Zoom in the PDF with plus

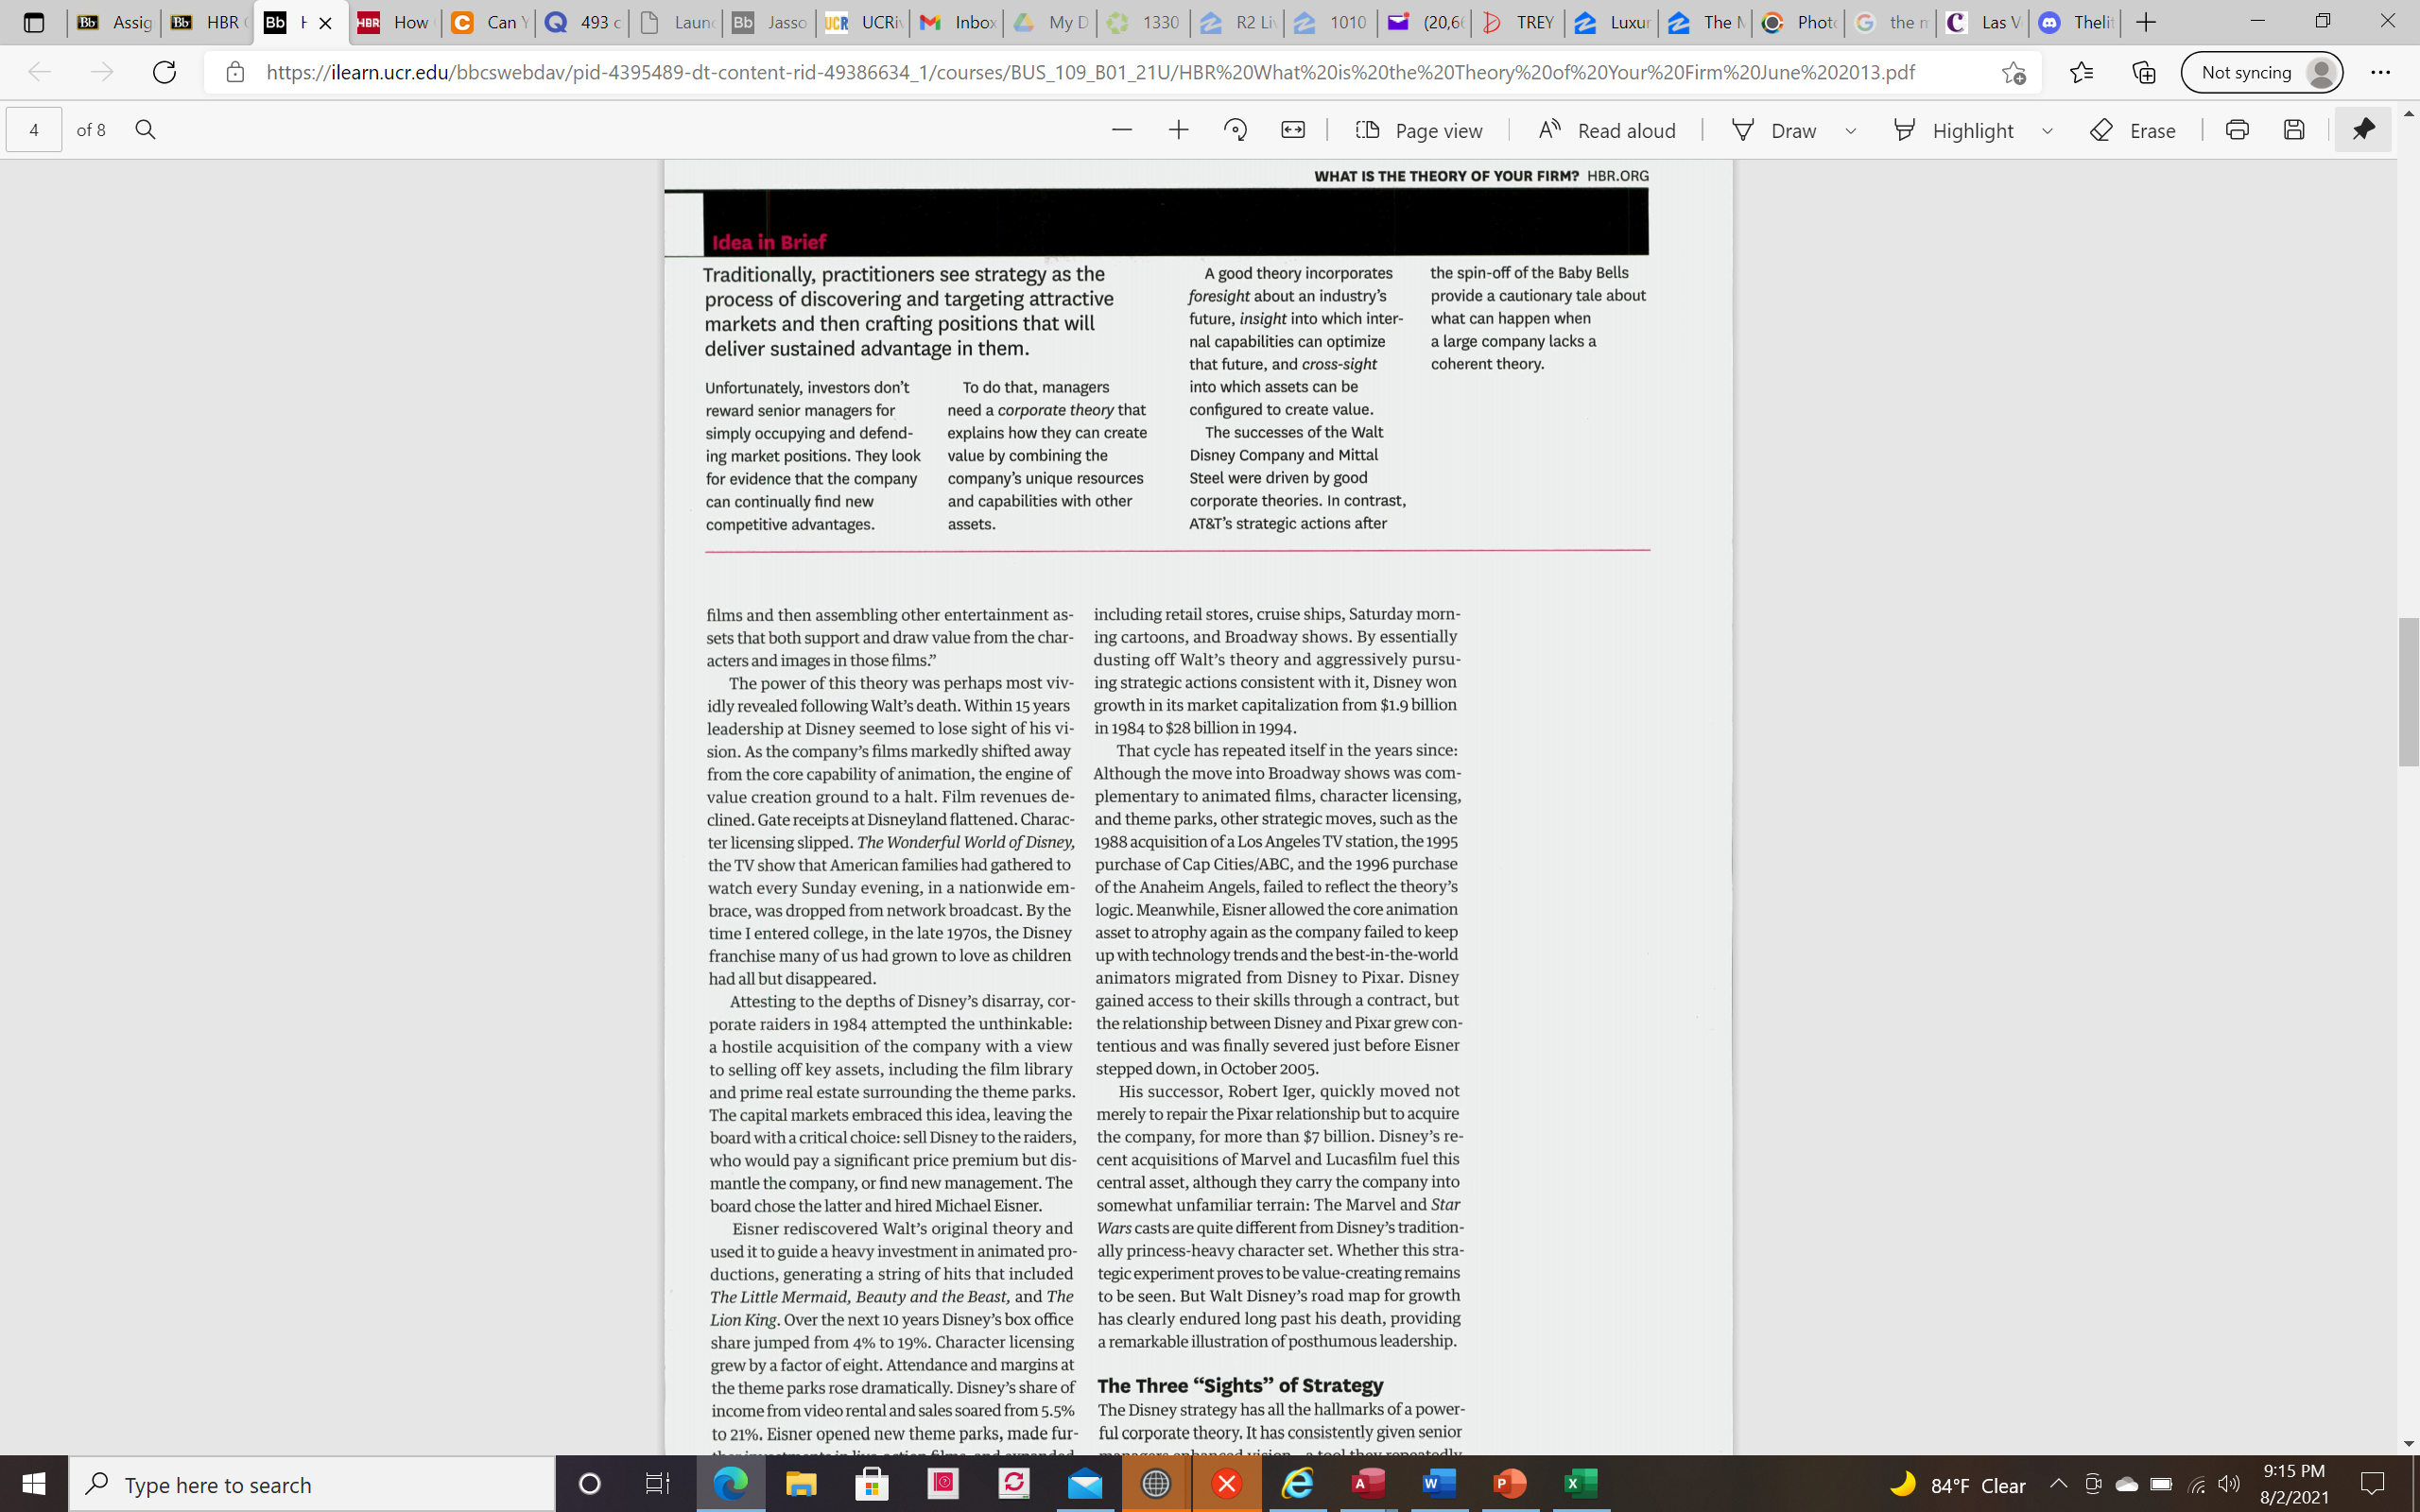point(1179,130)
